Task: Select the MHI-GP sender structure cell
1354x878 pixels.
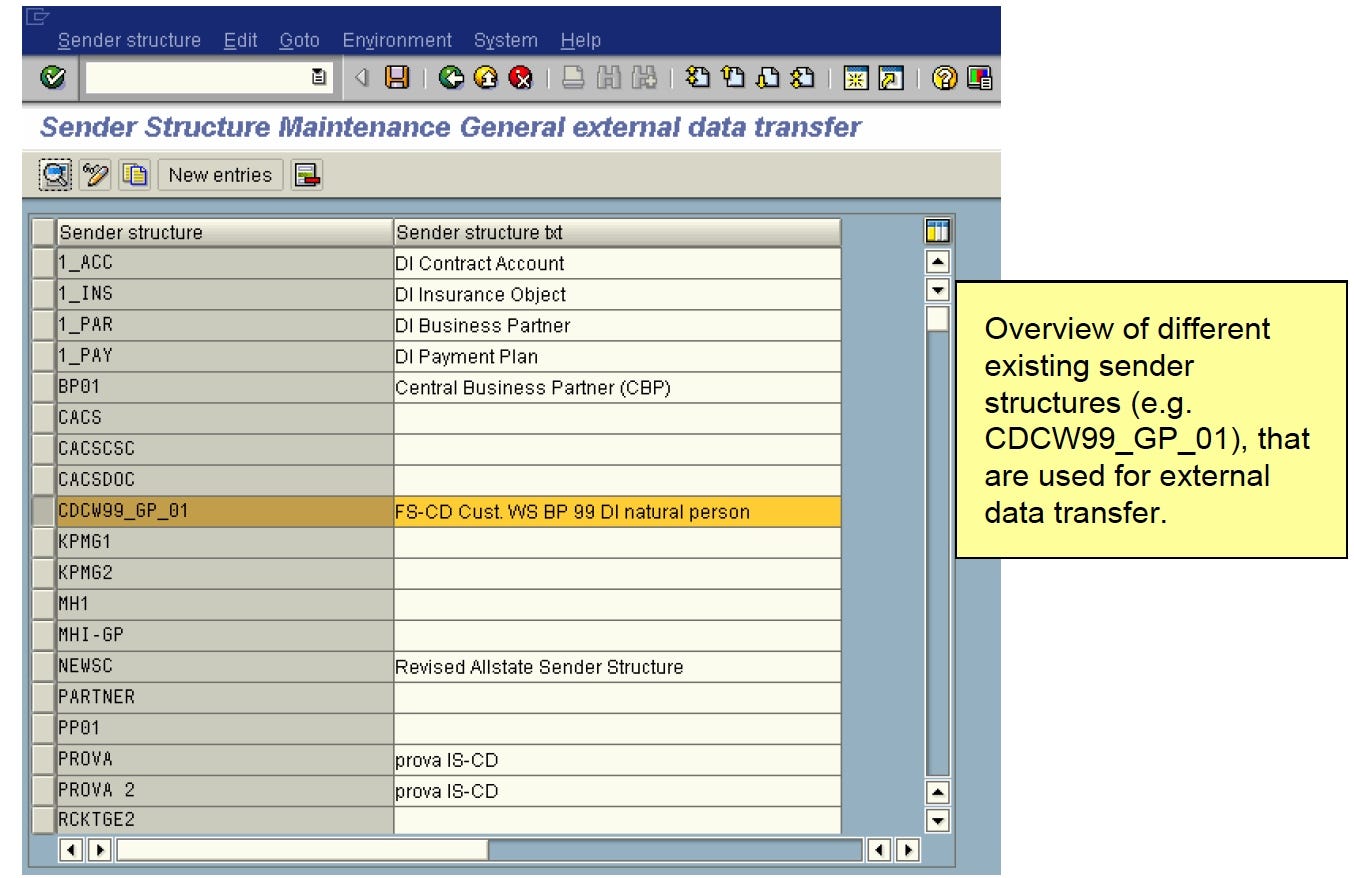Action: (x=224, y=636)
